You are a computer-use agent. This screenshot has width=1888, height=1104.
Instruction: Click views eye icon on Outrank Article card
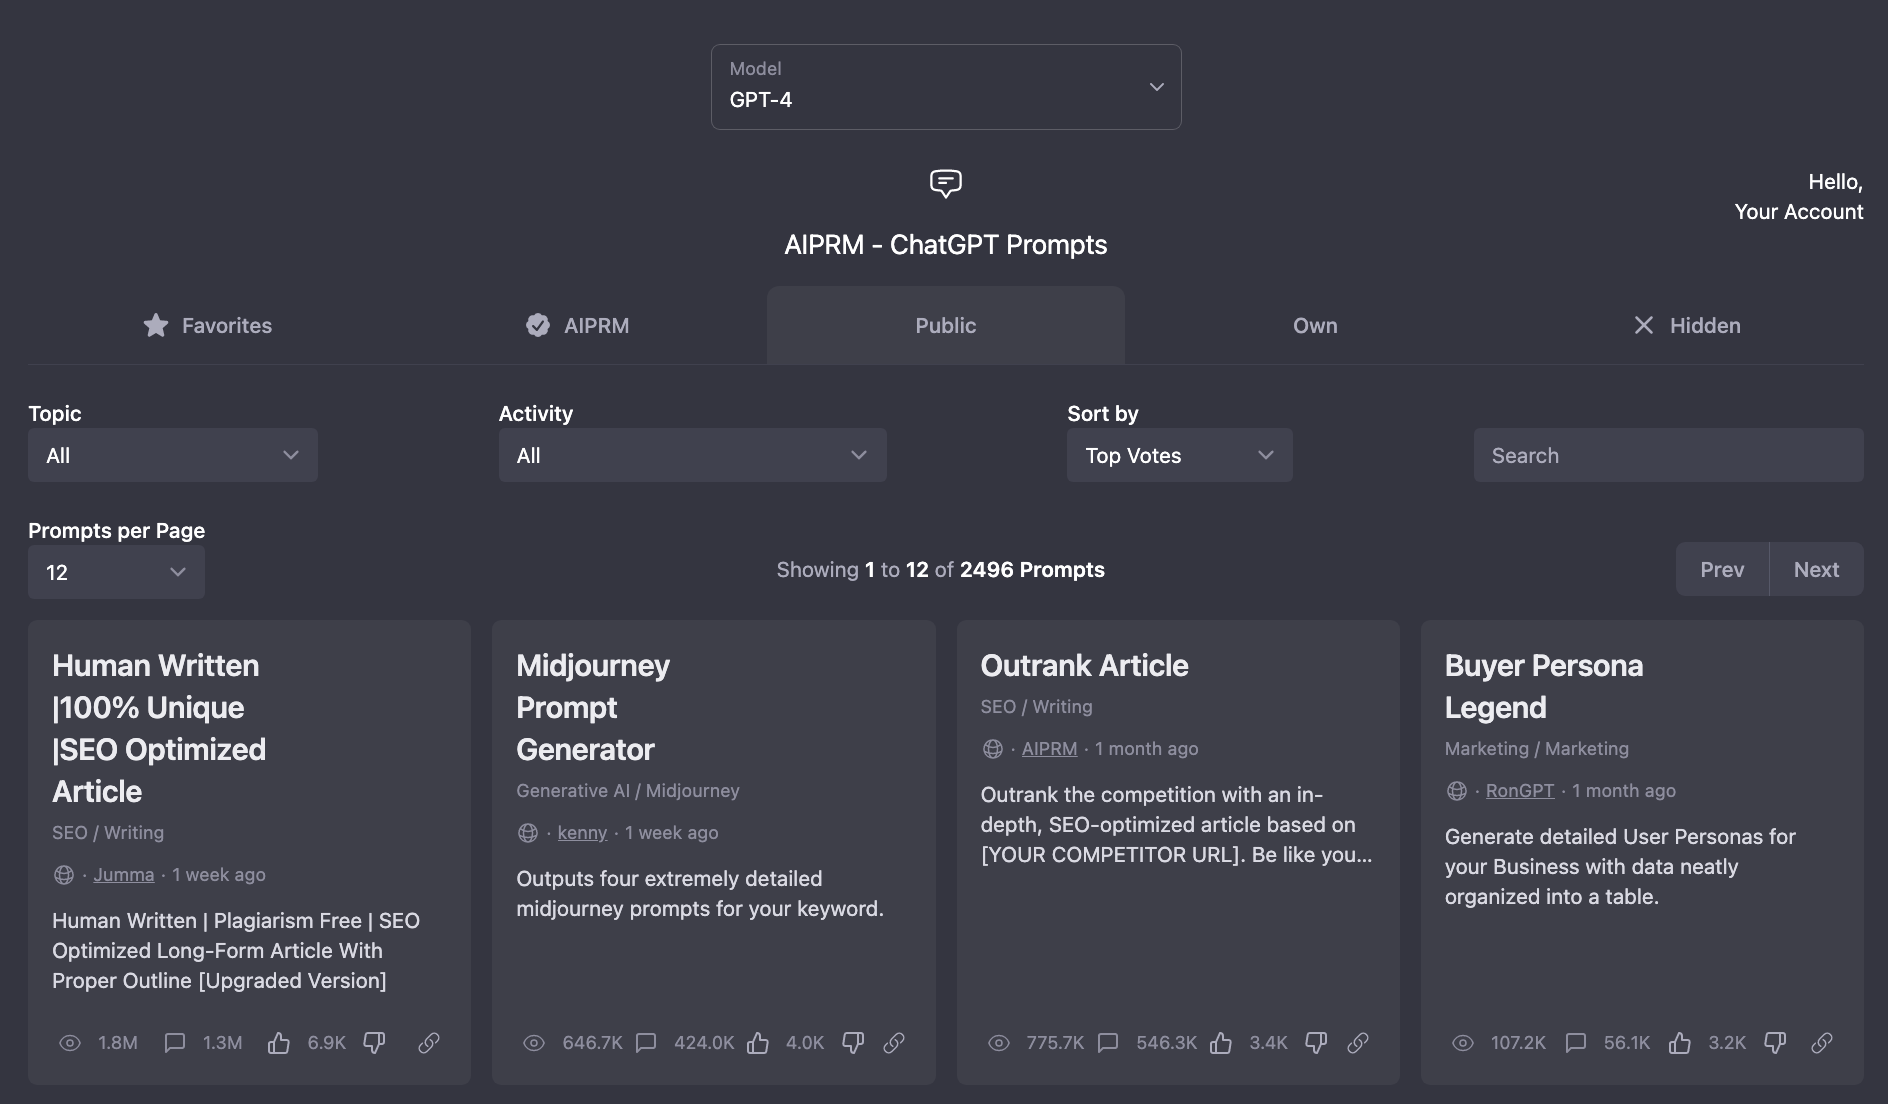pyautogui.click(x=999, y=1043)
